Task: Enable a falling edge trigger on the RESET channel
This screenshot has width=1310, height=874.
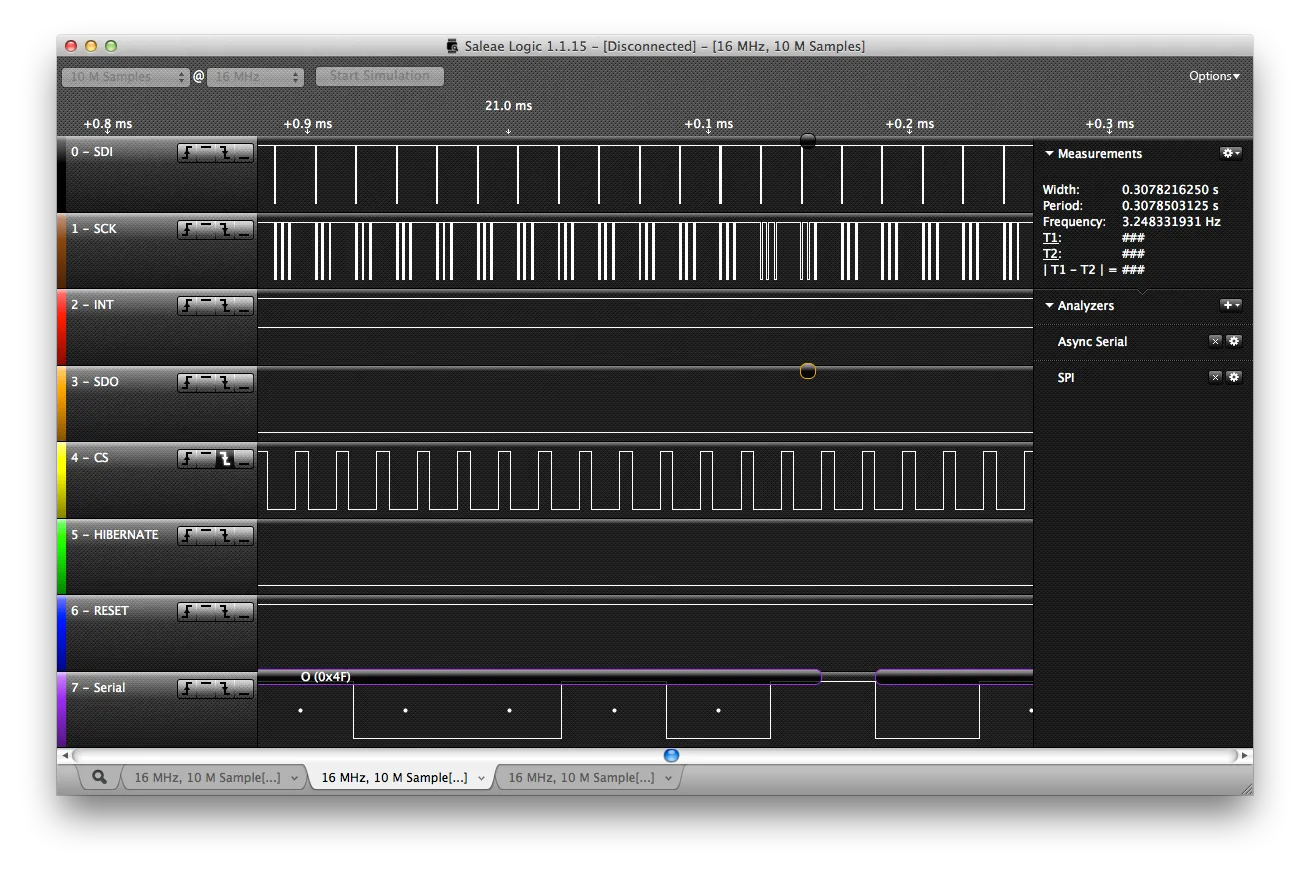Action: click(x=225, y=611)
